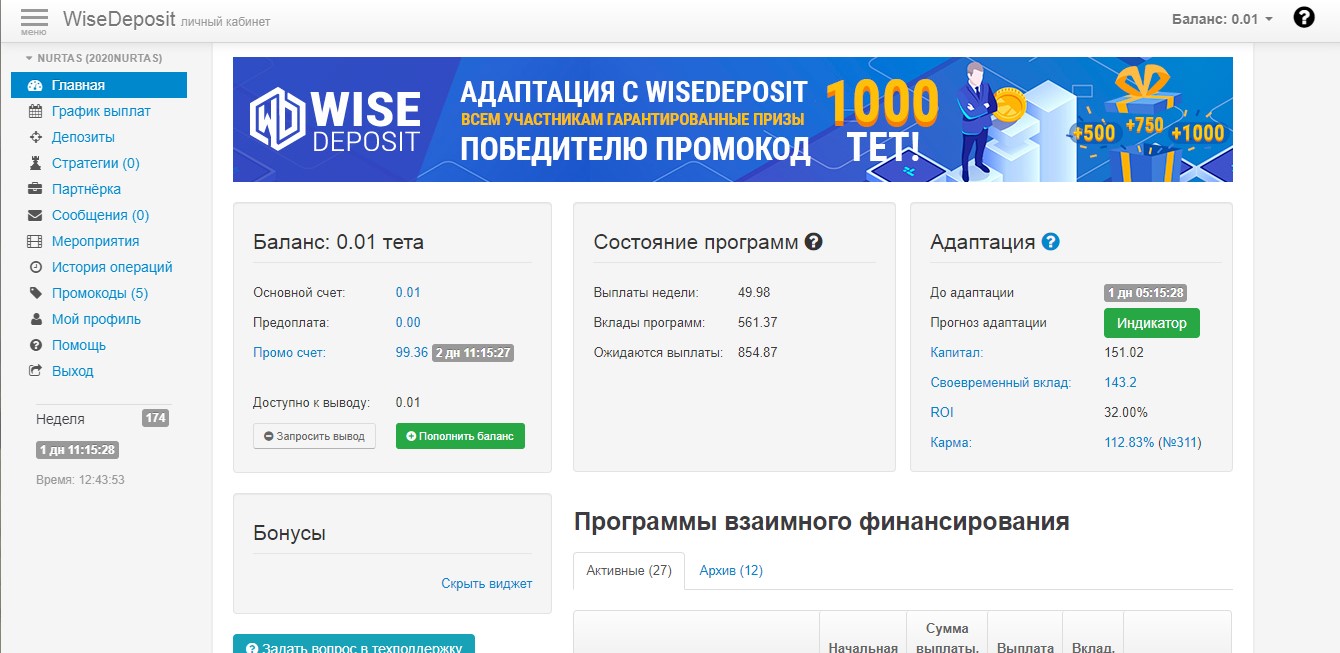
Task: Click the Депозиты crosshair icon
Action: click(35, 137)
